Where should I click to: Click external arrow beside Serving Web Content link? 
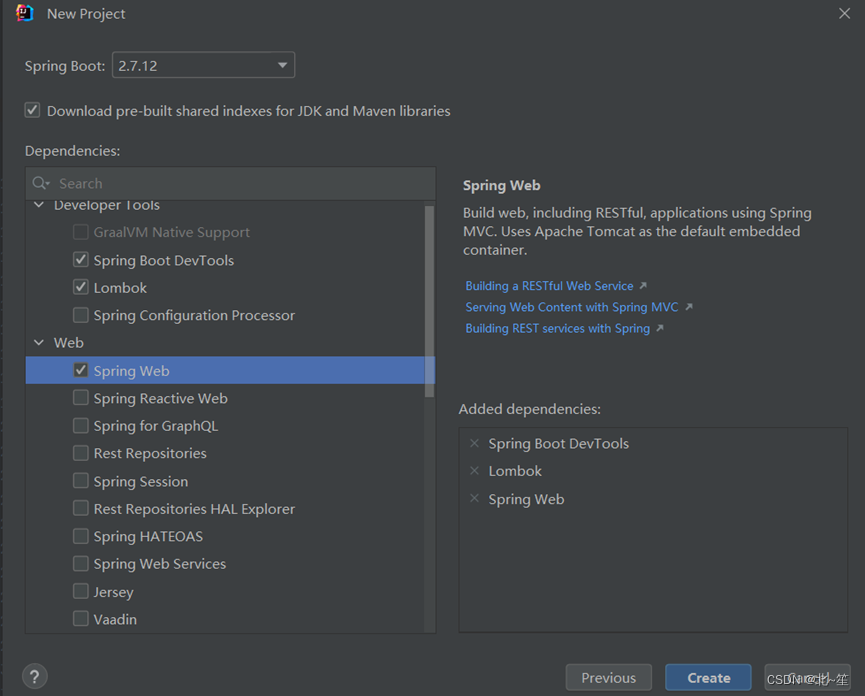coord(688,307)
